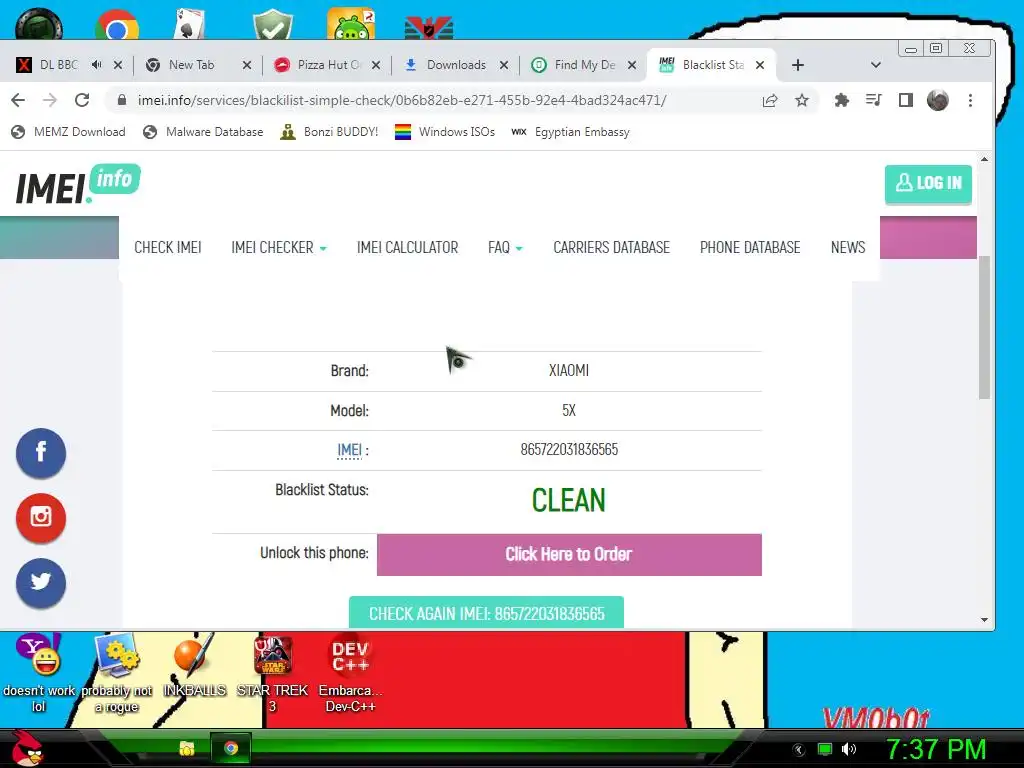Open NEWS menu item
This screenshot has width=1024, height=768.
tap(848, 248)
